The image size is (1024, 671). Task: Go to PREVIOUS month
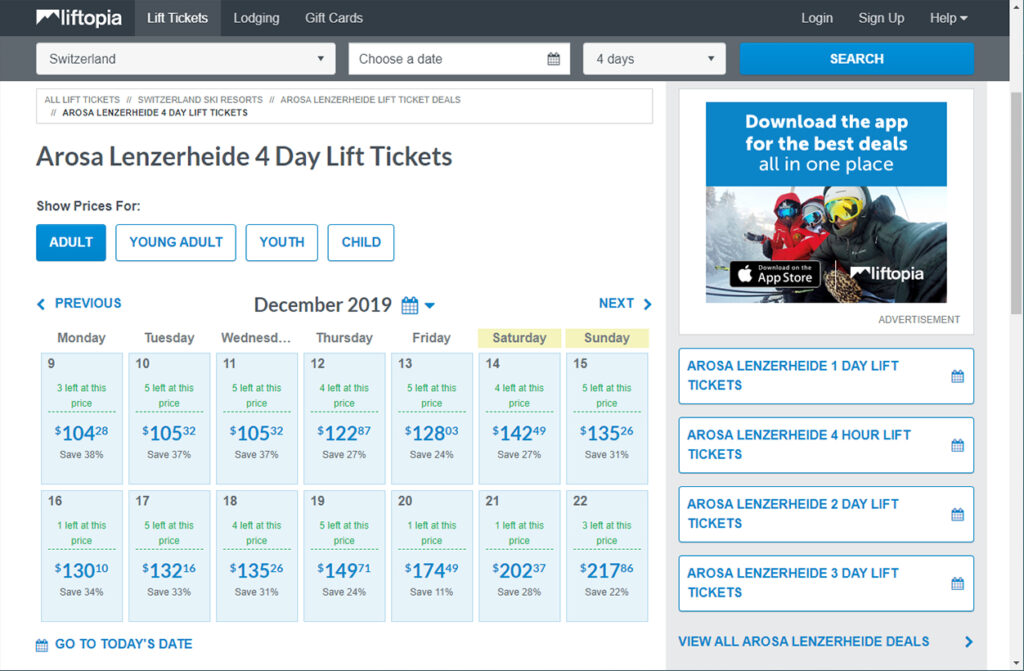(88, 303)
